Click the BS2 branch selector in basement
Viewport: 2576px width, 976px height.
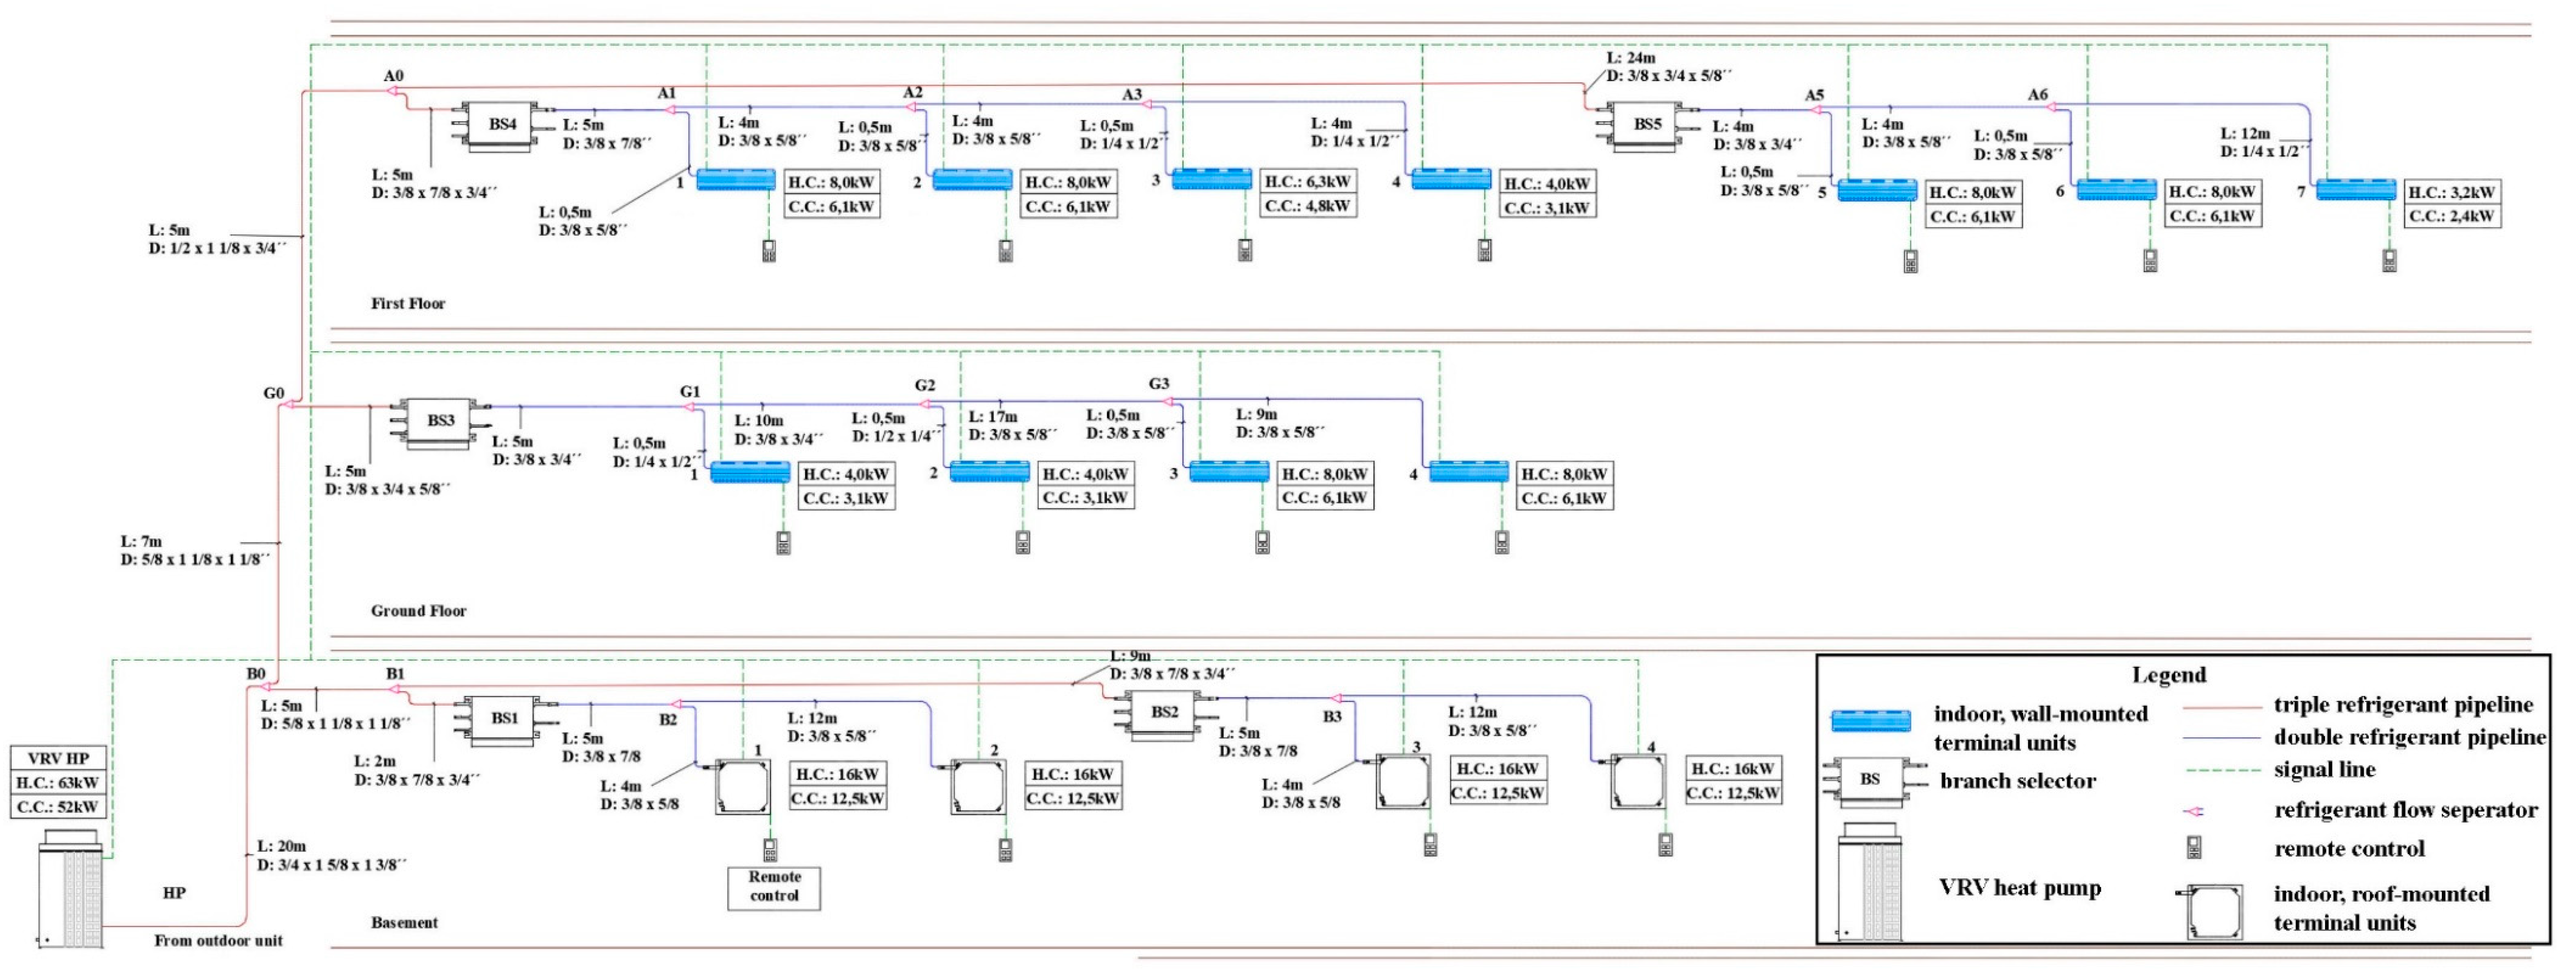coord(1164,713)
